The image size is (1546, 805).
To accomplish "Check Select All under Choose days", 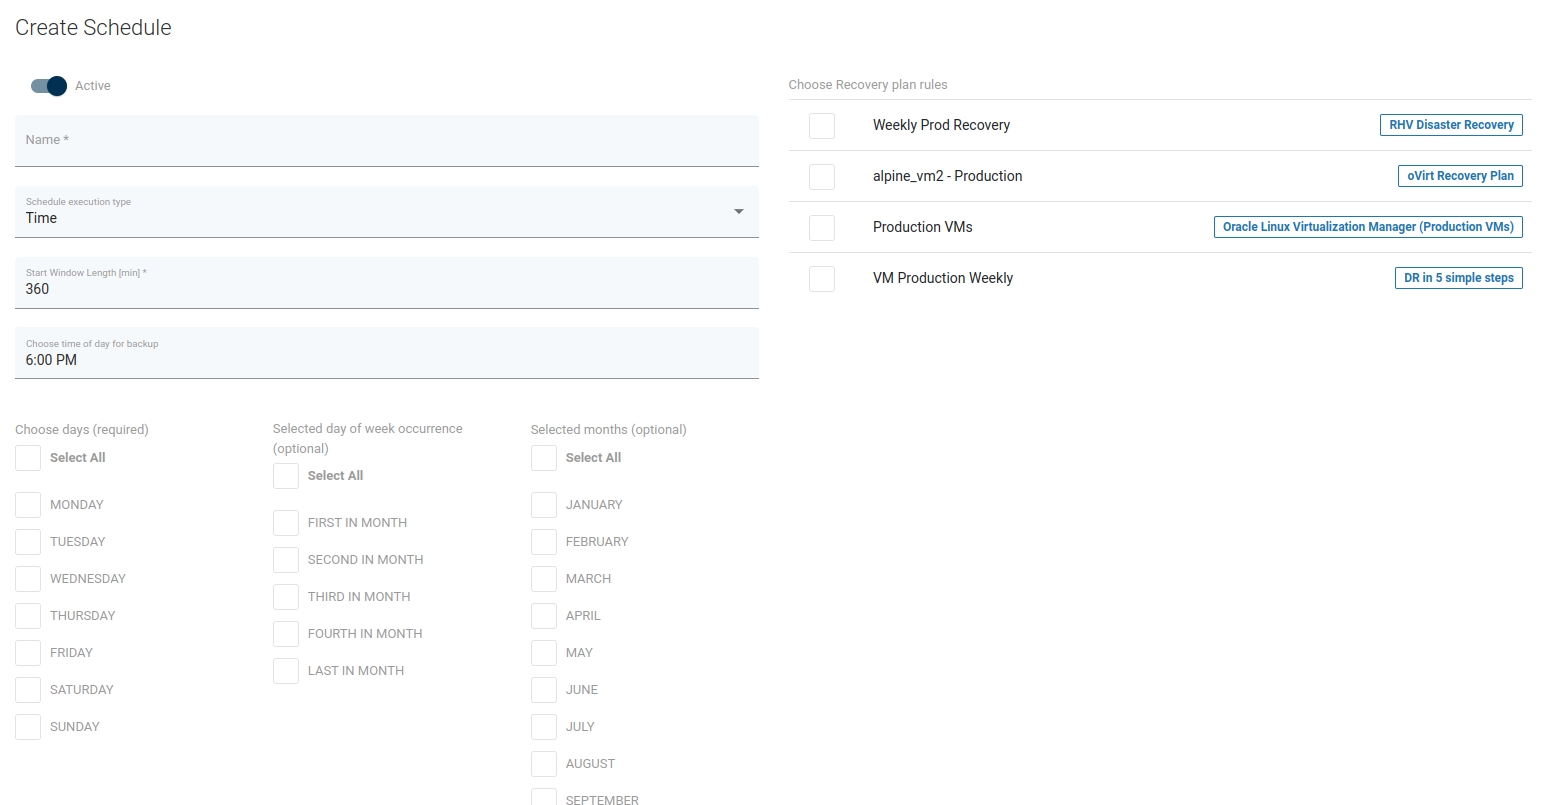I will (x=28, y=458).
